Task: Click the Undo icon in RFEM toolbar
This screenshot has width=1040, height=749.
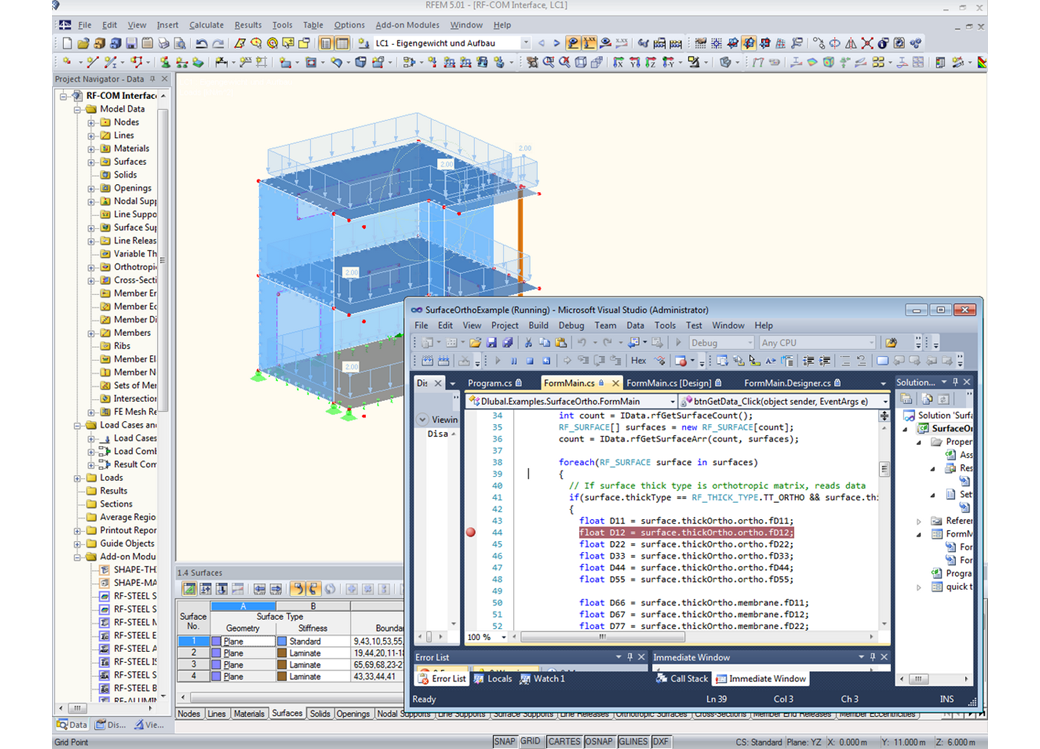Action: pos(202,44)
